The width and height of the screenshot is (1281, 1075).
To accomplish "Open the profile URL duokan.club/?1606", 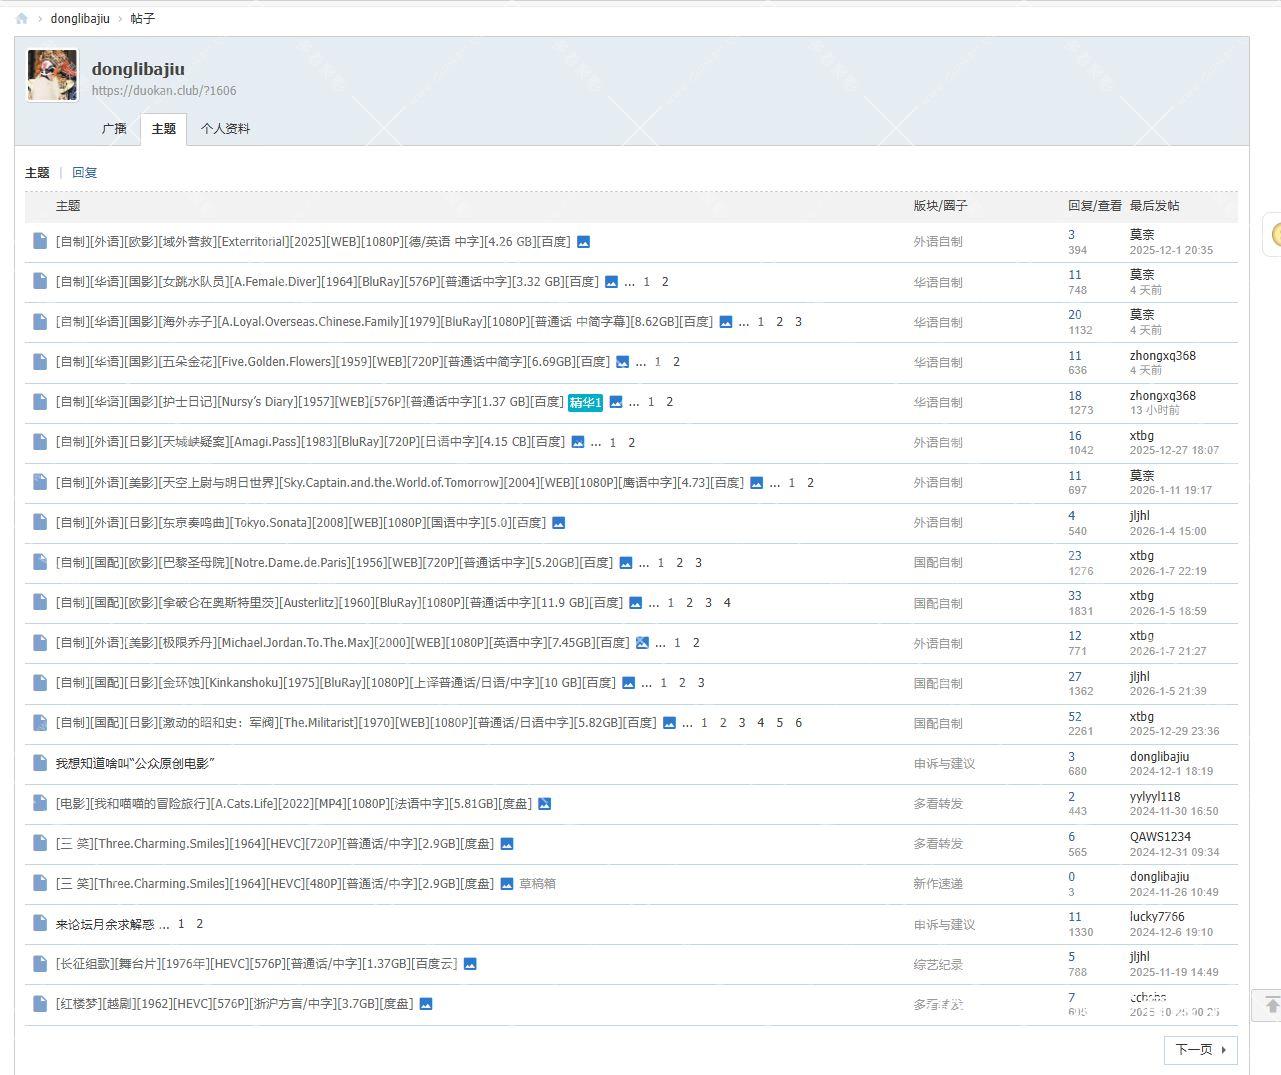I will coord(164,91).
